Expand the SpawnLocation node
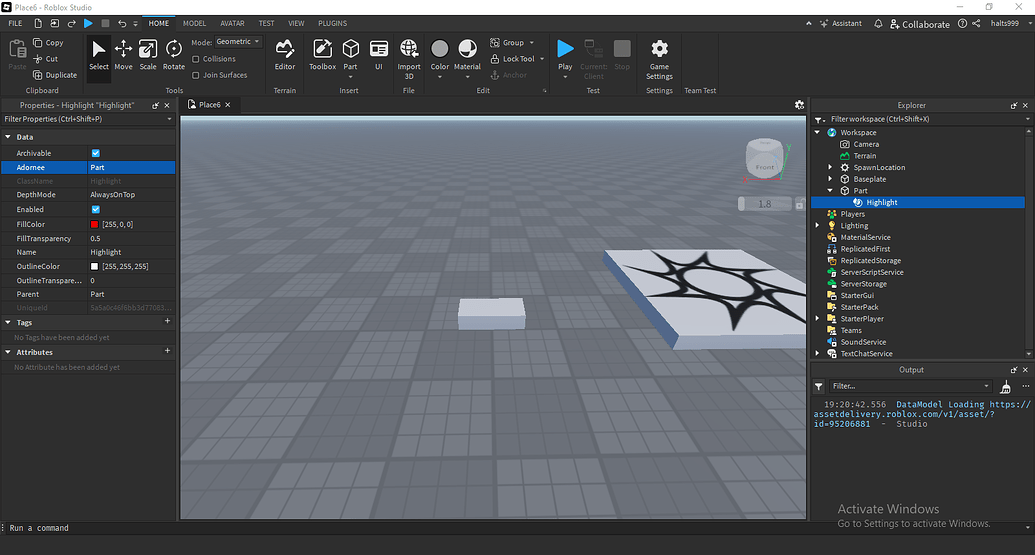This screenshot has width=1035, height=555. 830,168
